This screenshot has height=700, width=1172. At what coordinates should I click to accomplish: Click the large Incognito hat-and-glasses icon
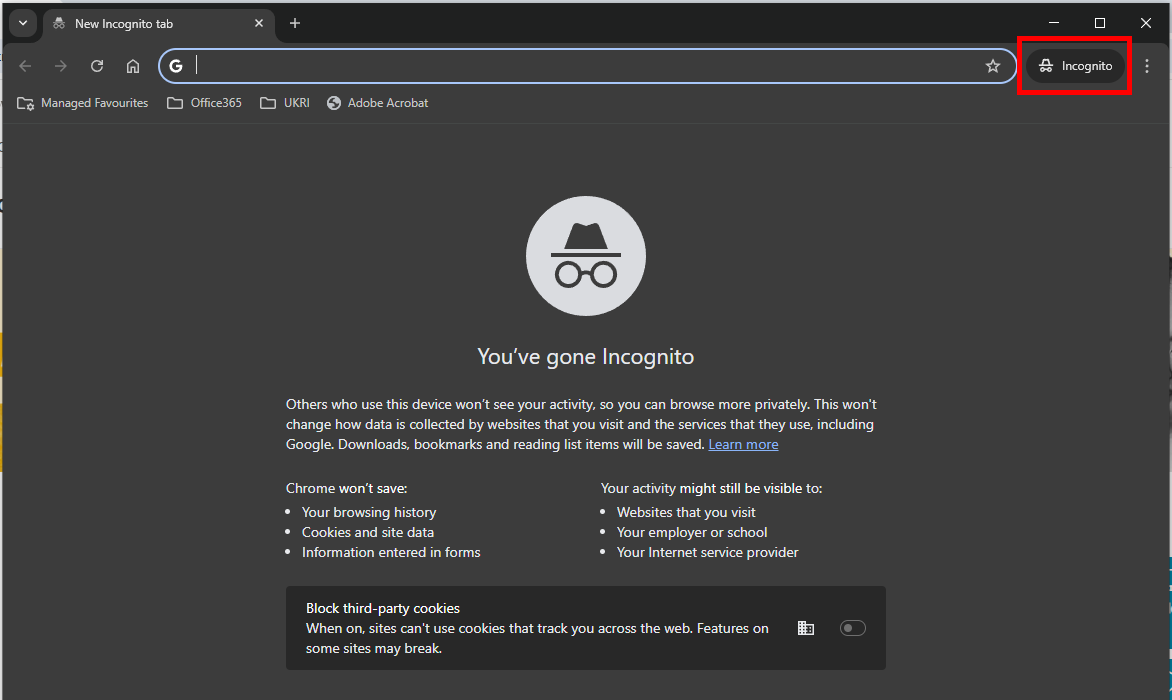point(586,255)
